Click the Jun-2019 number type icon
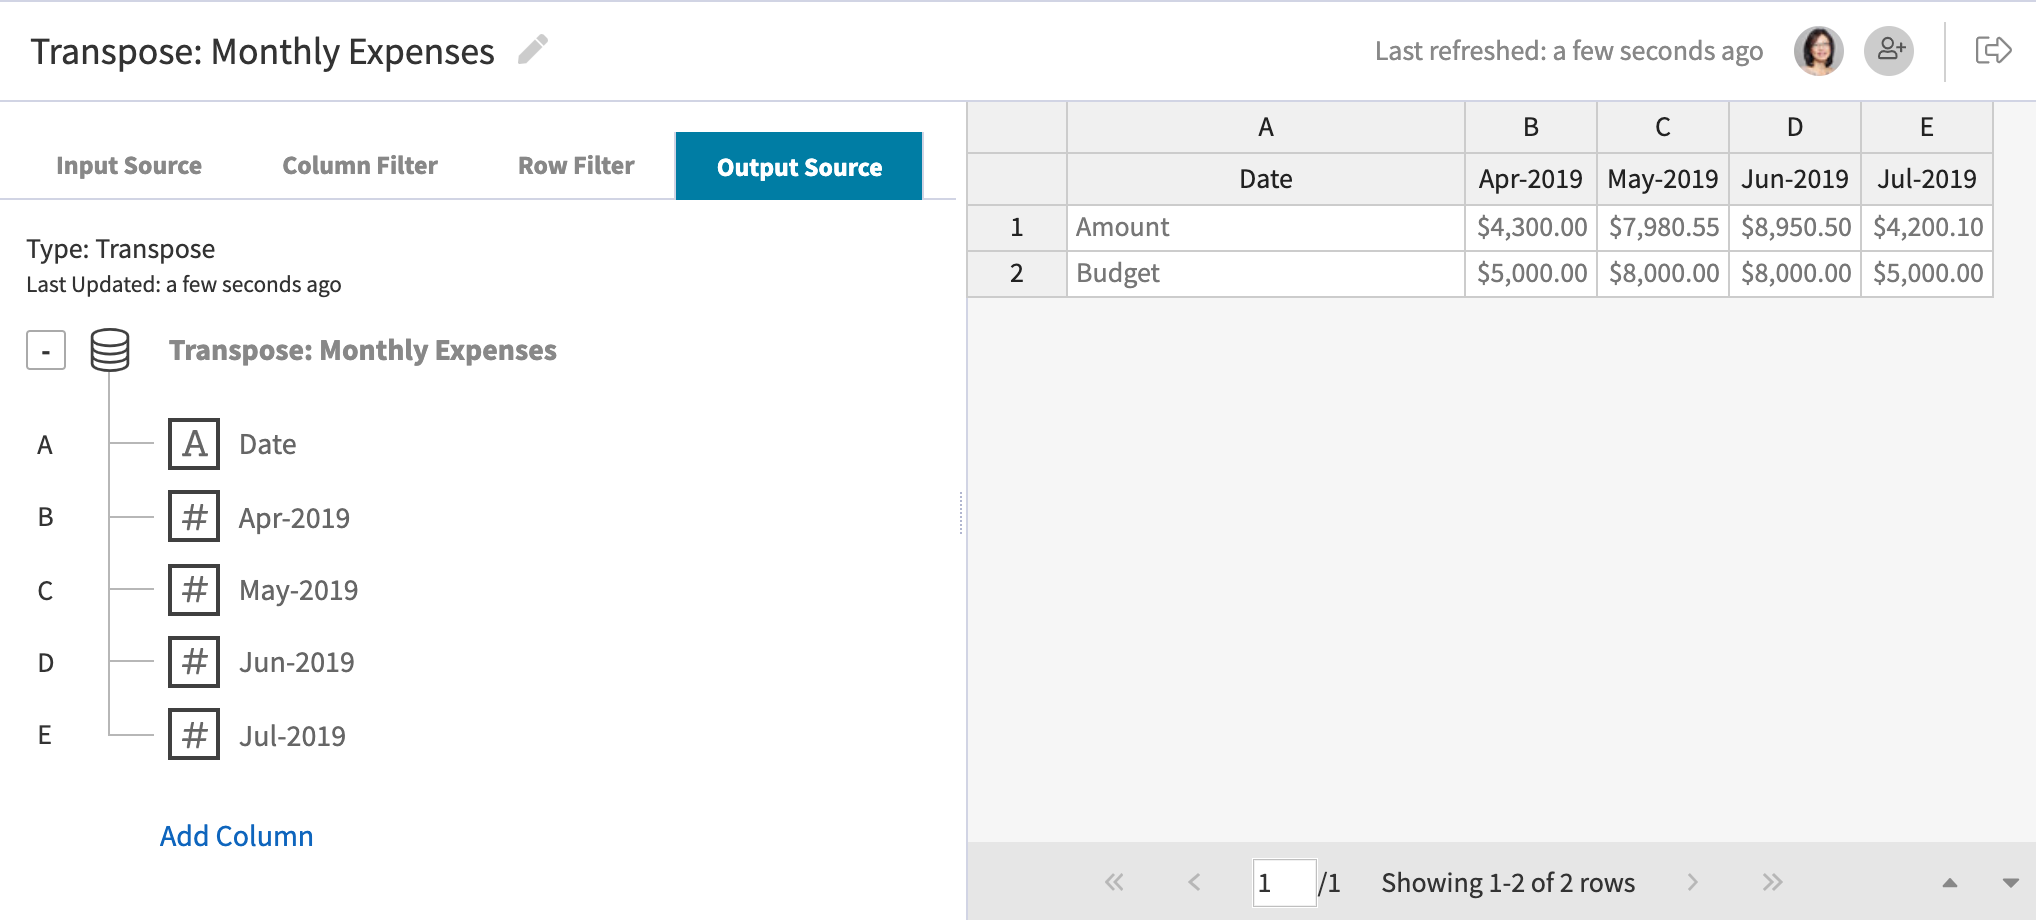2036x920 pixels. tap(194, 661)
